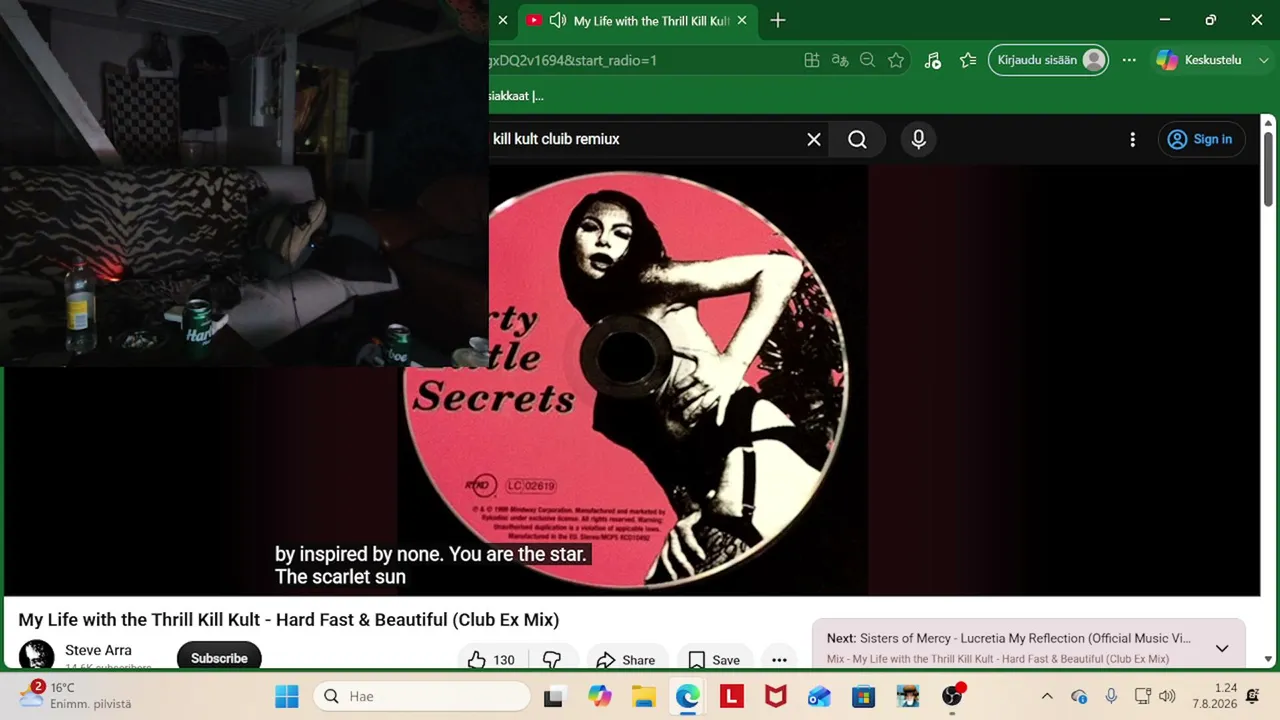The width and height of the screenshot is (1280, 720).
Task: Start voice search with the microphone
Action: [919, 139]
